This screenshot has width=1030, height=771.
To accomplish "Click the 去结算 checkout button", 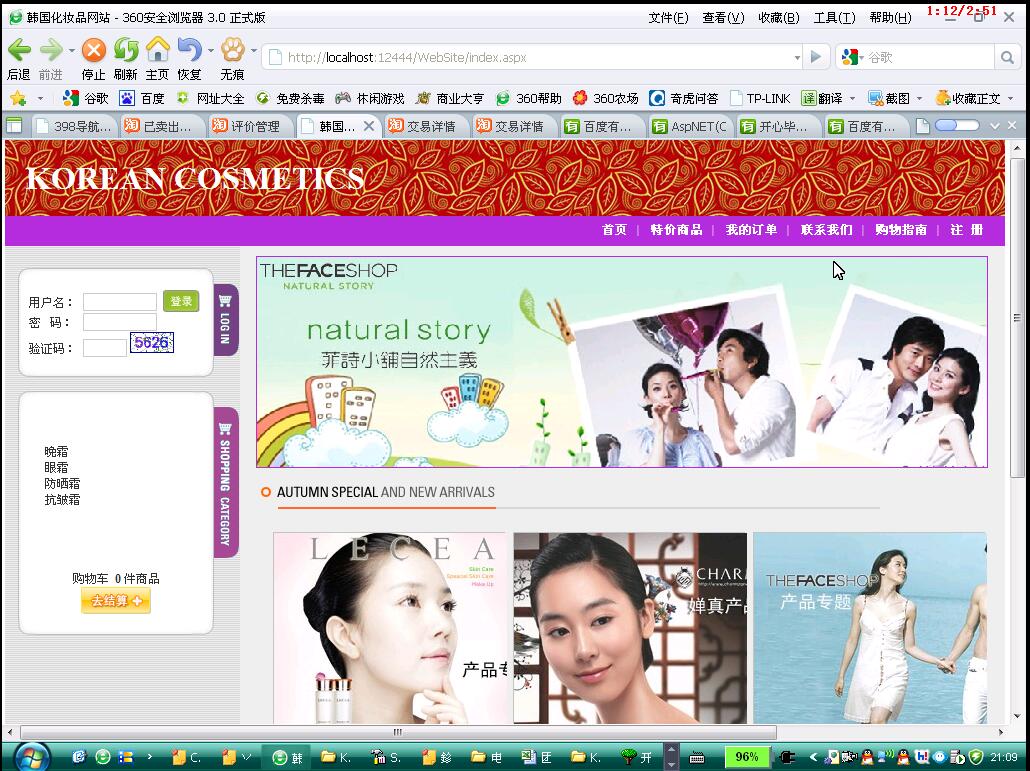I will [x=116, y=600].
